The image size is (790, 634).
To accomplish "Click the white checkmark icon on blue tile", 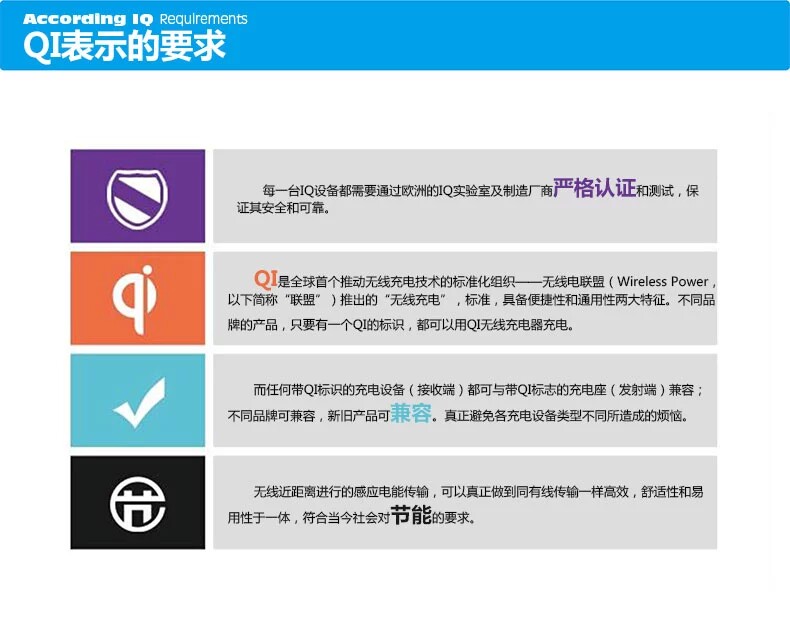I will [x=140, y=403].
